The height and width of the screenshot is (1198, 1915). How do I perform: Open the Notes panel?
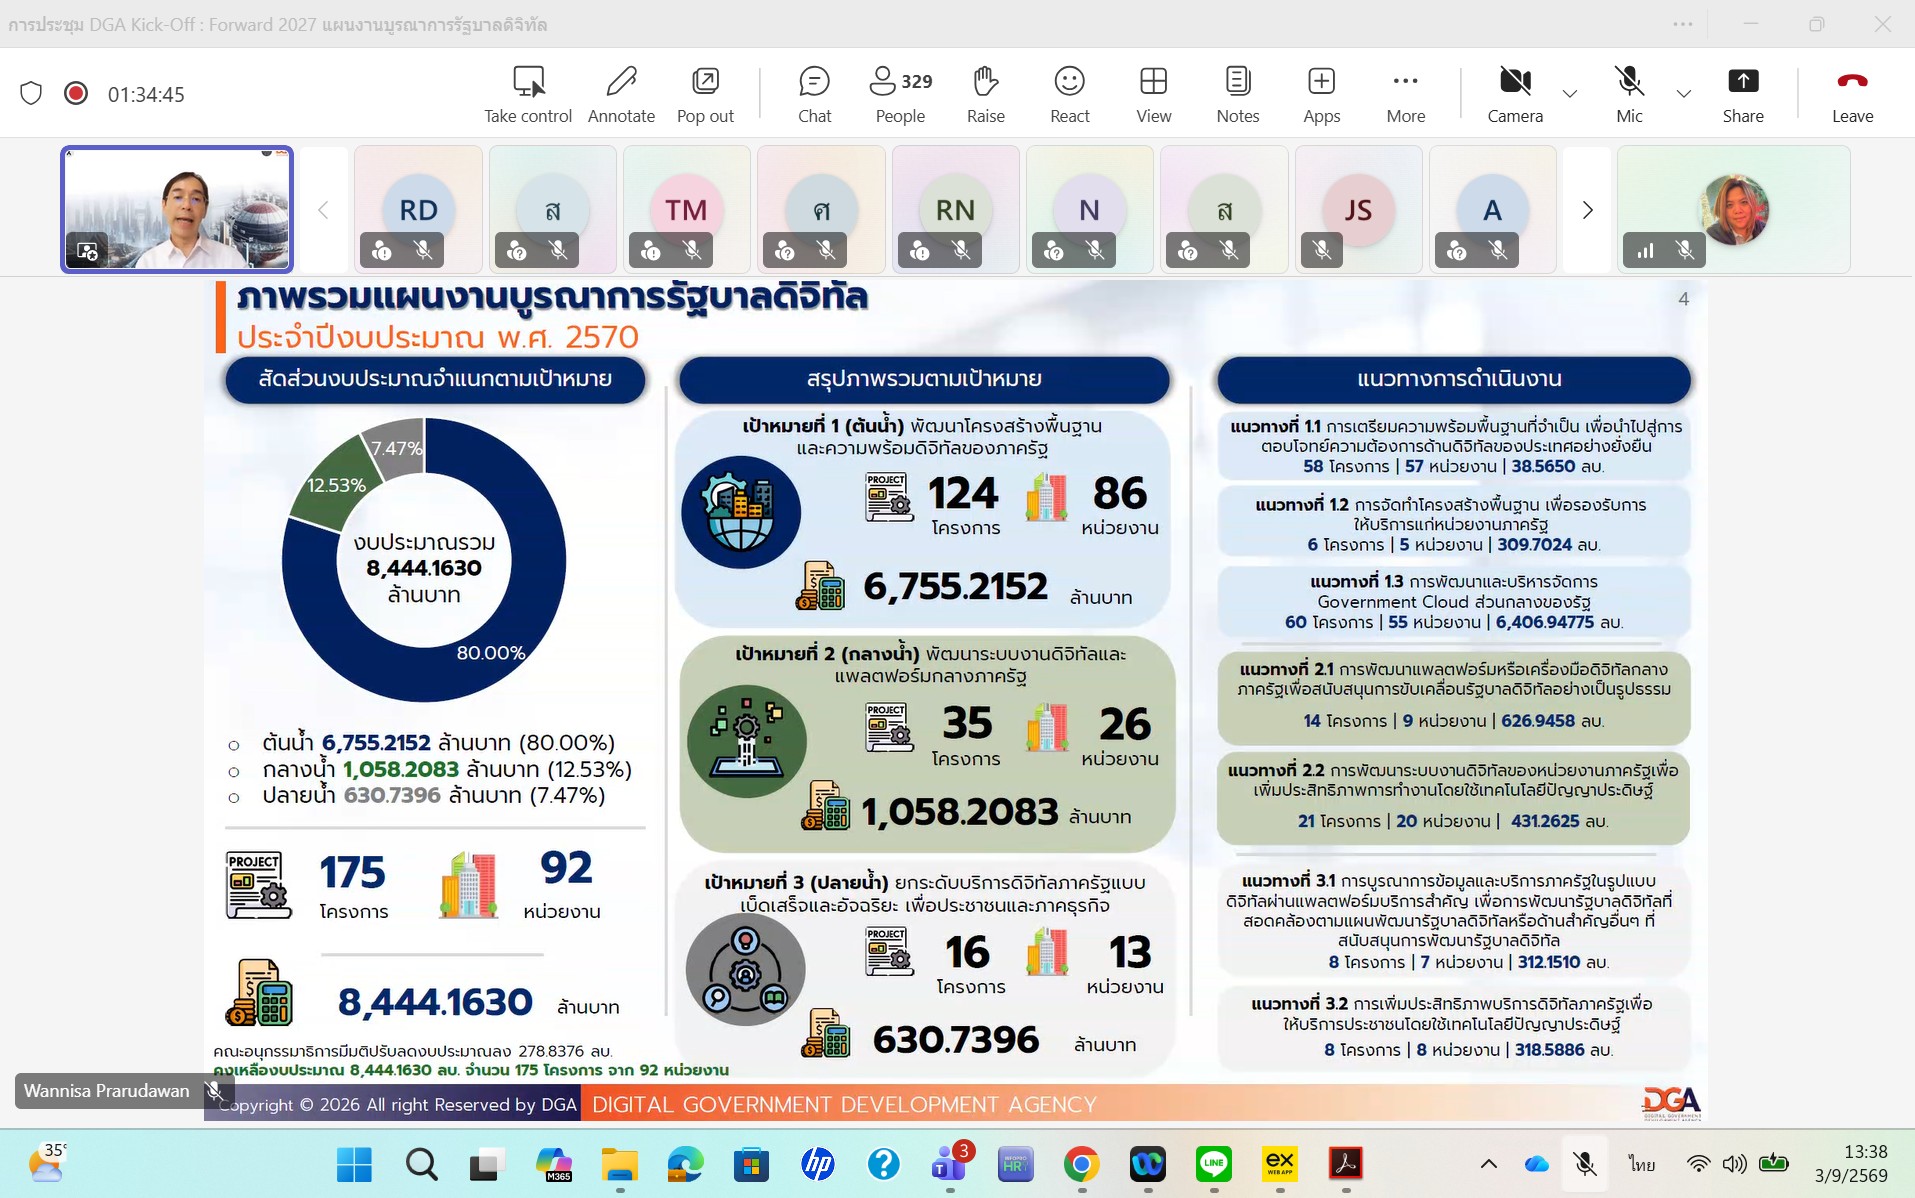(1237, 94)
